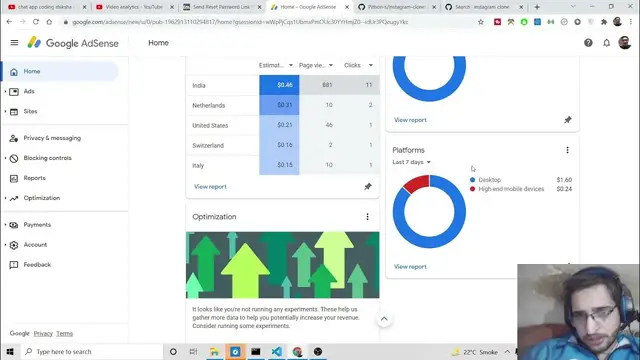640x360 pixels.
Task: Bookmark the page with star icon
Action: pyautogui.click(x=481, y=22)
